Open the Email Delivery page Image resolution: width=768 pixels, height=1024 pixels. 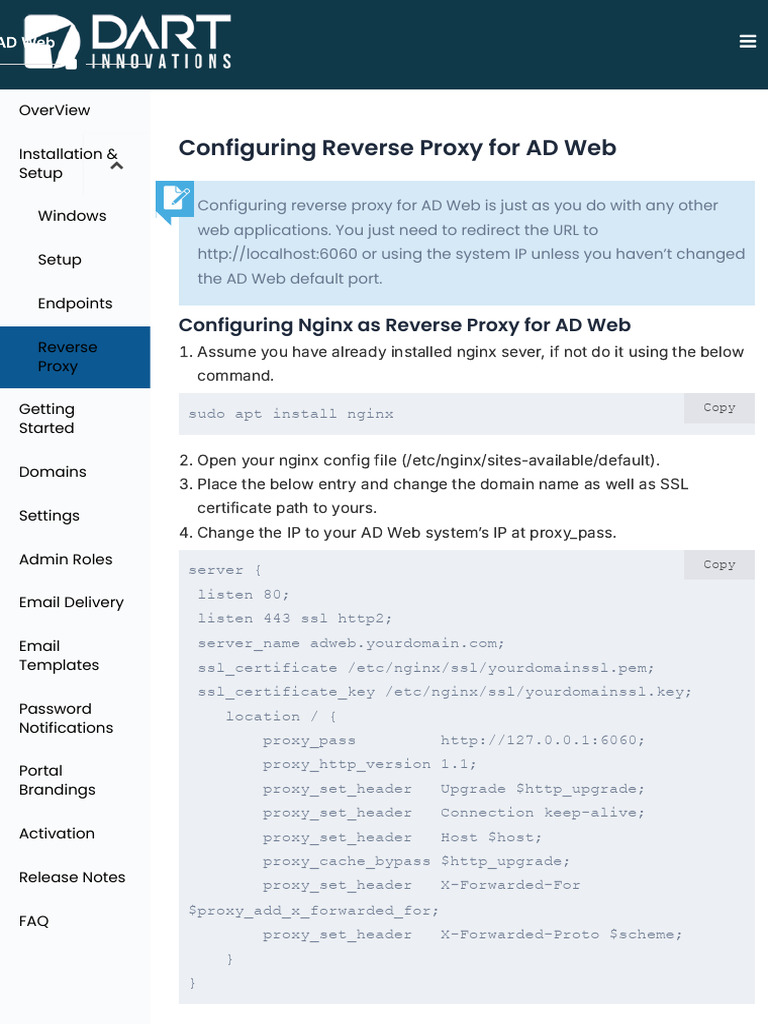[71, 602]
